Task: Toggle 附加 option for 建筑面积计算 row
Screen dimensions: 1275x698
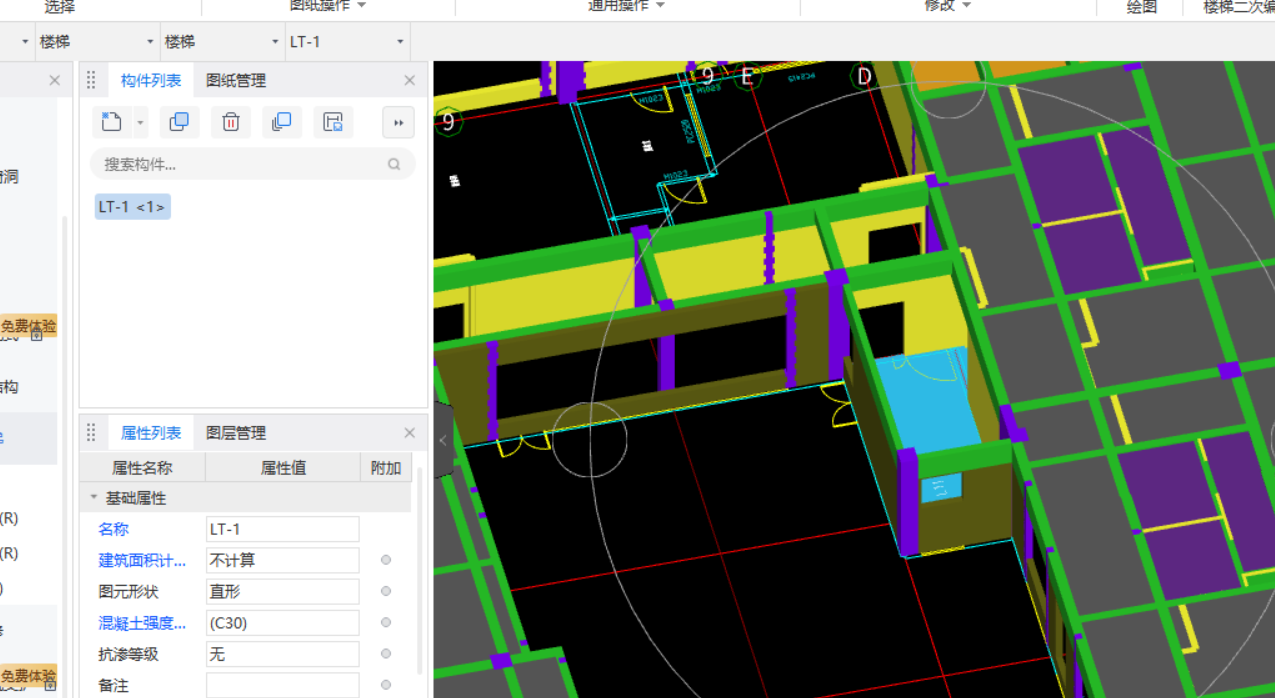Action: point(386,560)
